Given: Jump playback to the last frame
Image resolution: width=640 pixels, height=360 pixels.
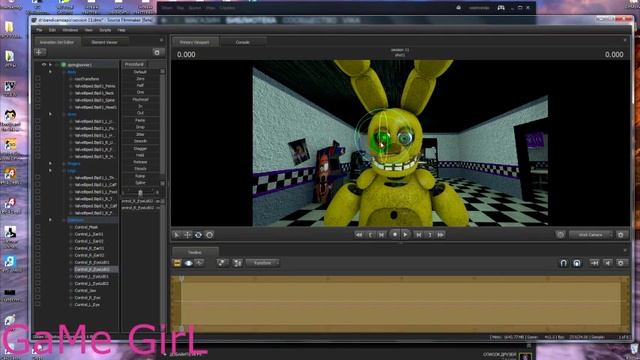Looking at the screenshot, I should (x=441, y=235).
